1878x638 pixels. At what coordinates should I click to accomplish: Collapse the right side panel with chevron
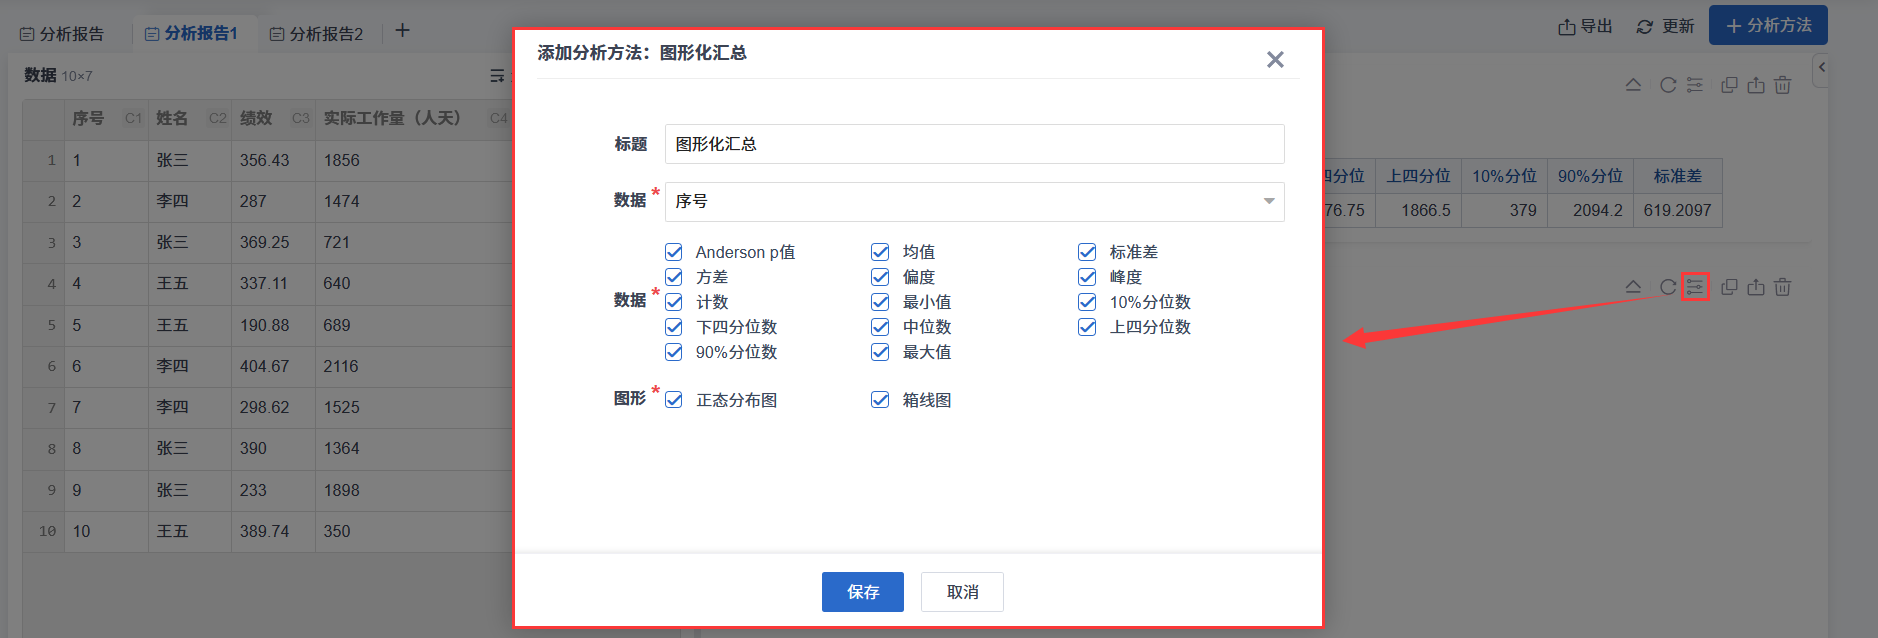pyautogui.click(x=1822, y=68)
